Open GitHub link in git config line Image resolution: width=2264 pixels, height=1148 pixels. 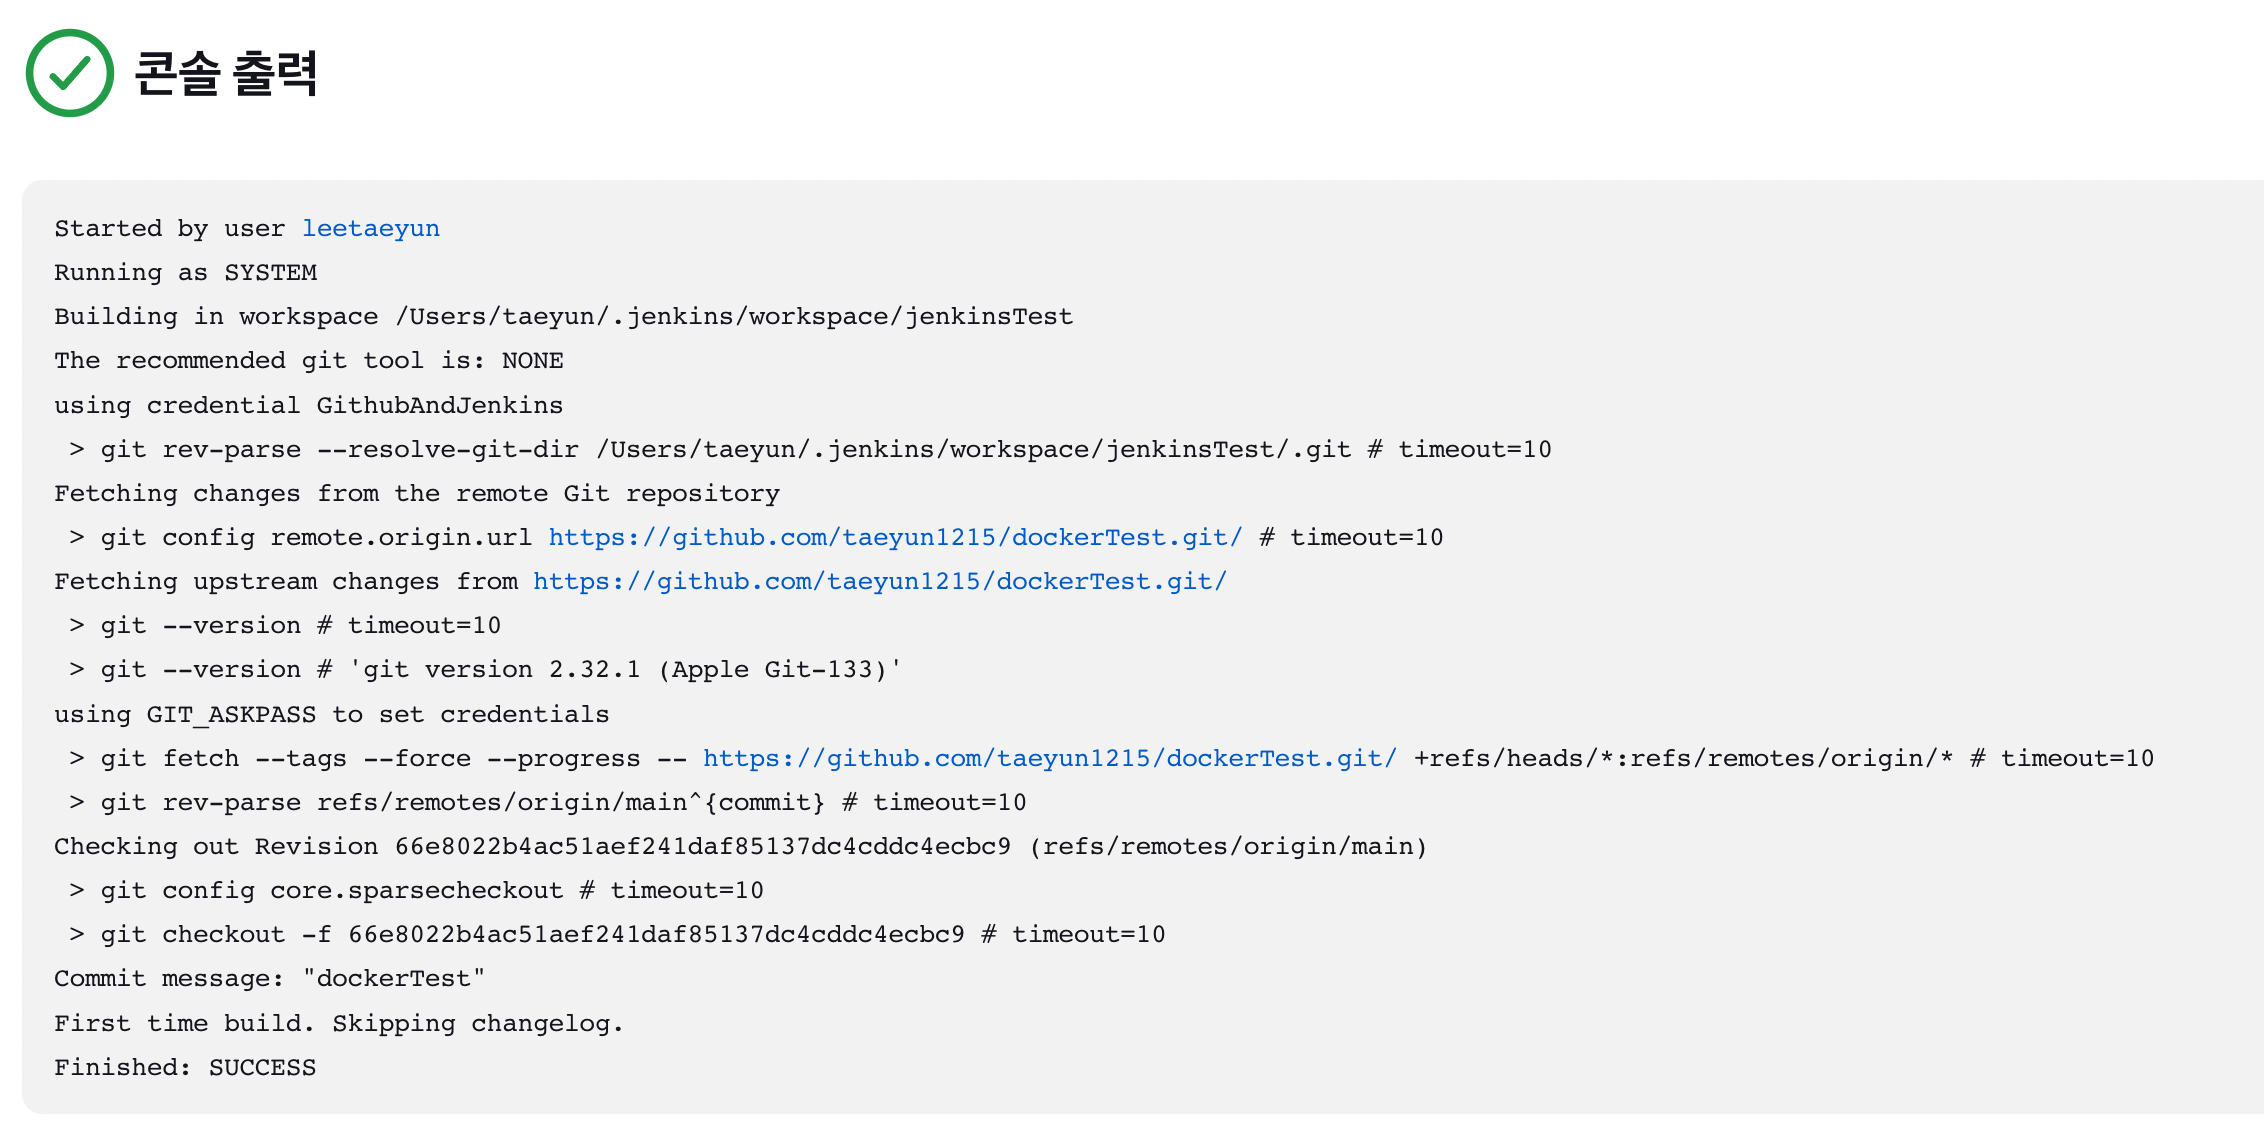[x=895, y=538]
